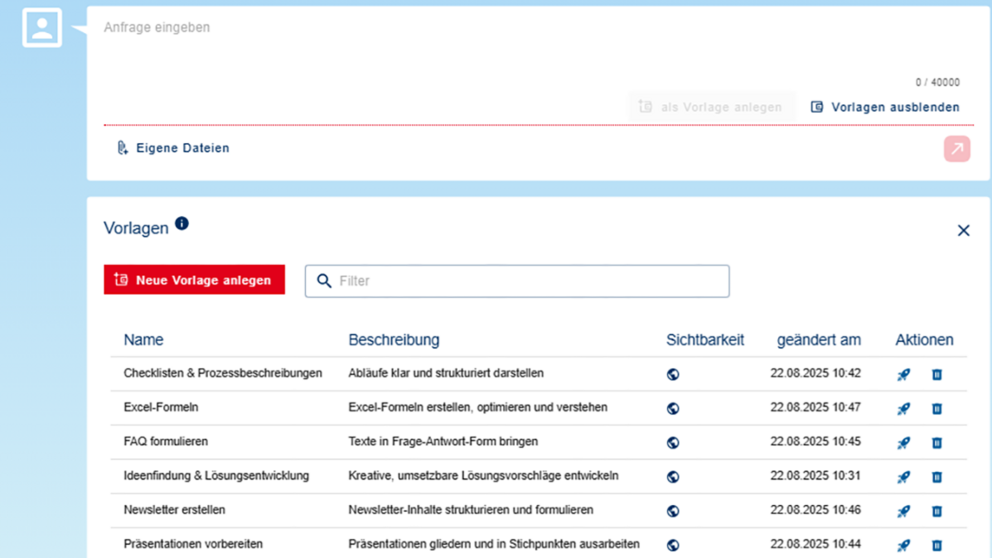992x558 pixels.
Task: Delete the Checklisten & Prozessbeschreibungen template
Action: click(937, 375)
